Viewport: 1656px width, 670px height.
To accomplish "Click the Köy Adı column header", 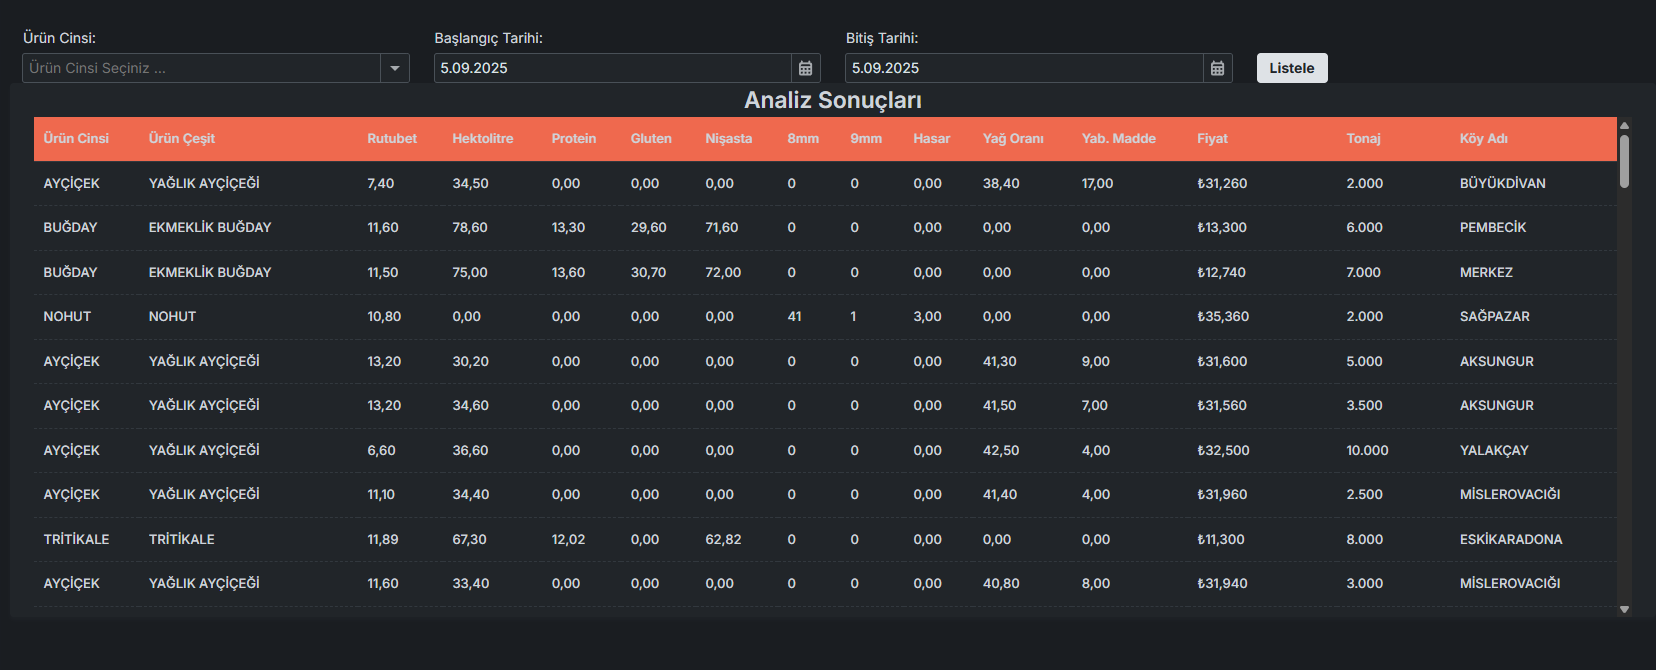I will point(1483,139).
